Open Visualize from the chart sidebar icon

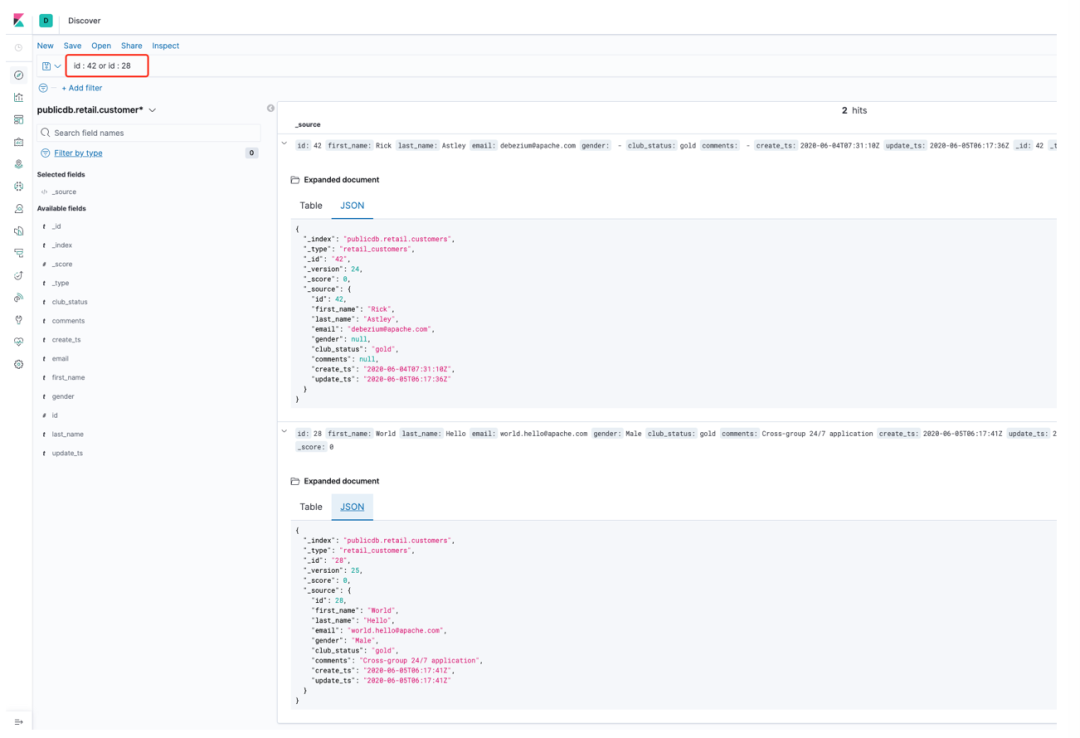point(18,98)
